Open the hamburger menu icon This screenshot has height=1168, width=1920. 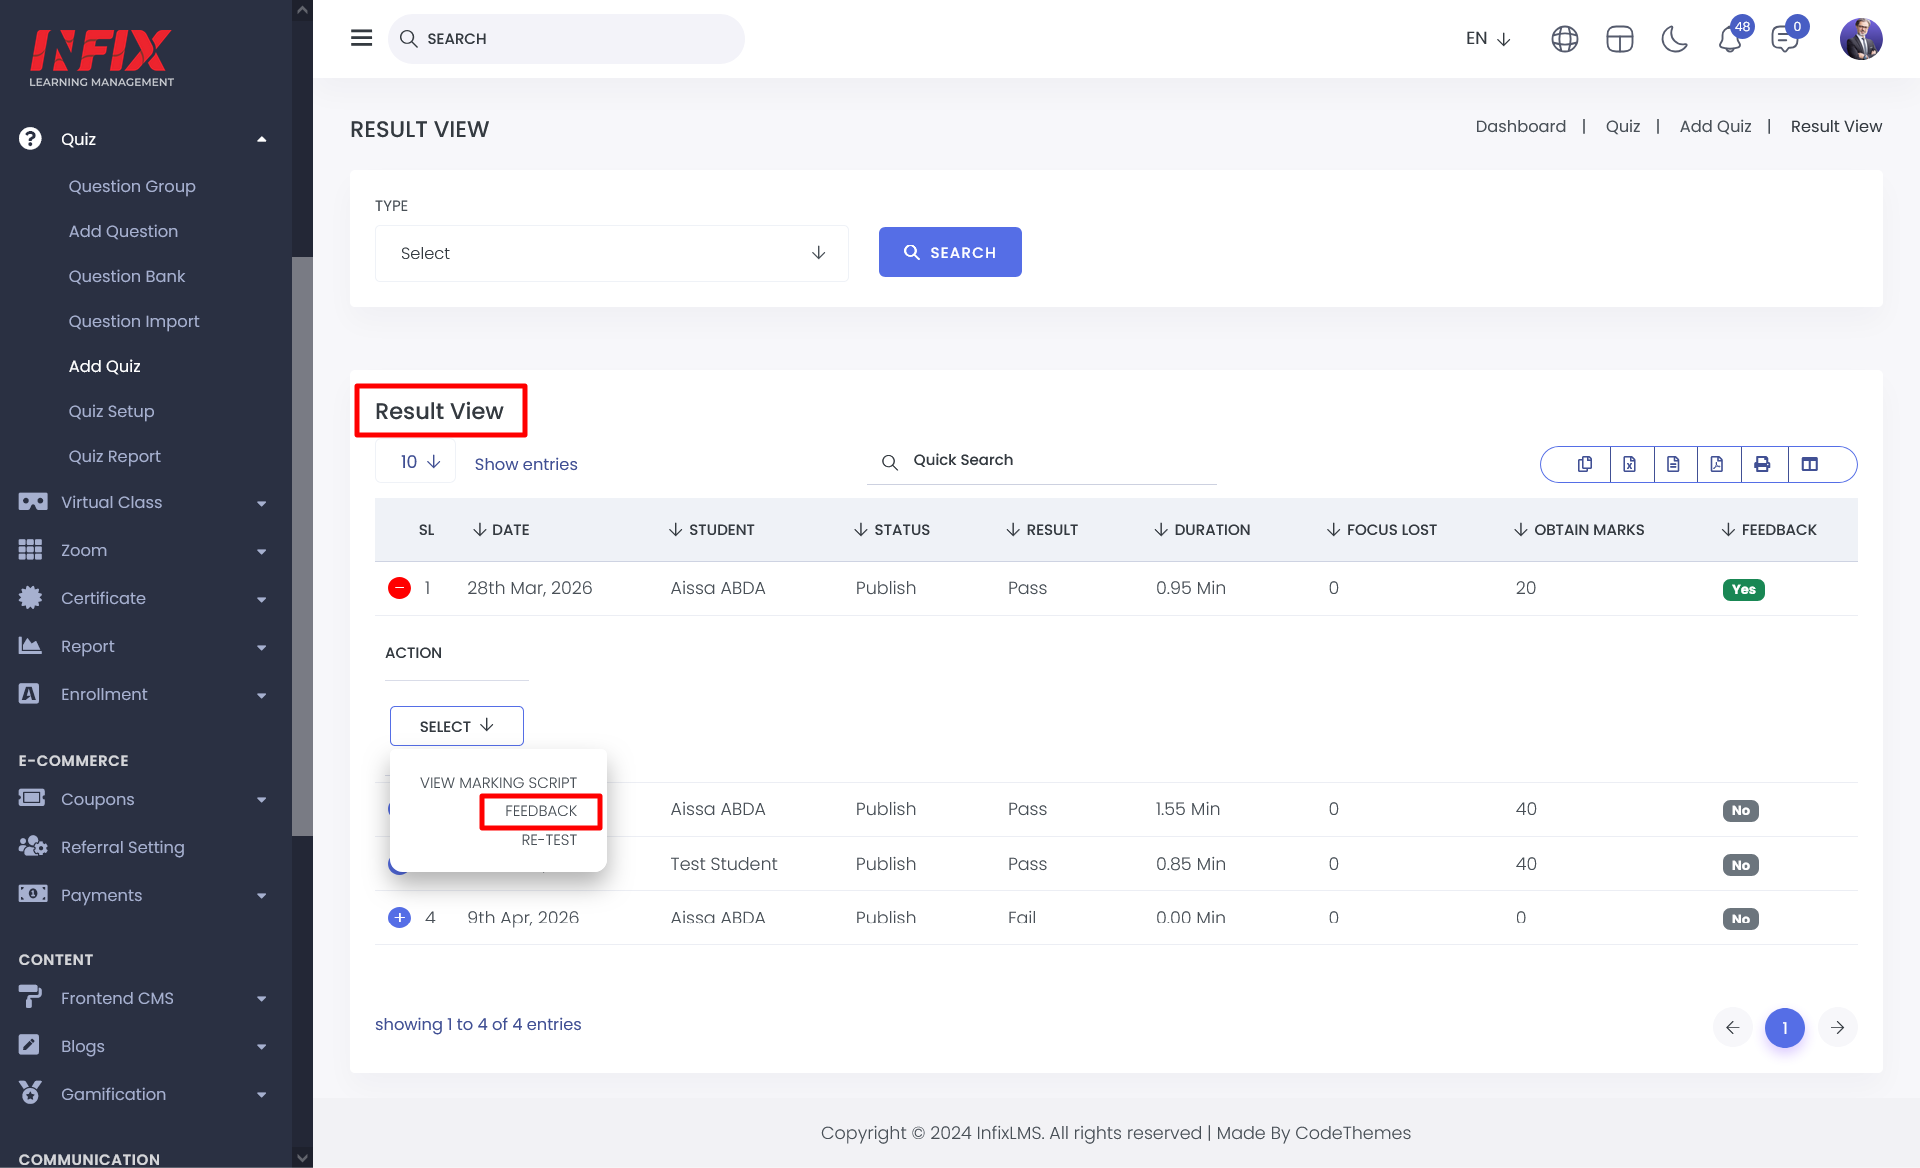[x=361, y=38]
